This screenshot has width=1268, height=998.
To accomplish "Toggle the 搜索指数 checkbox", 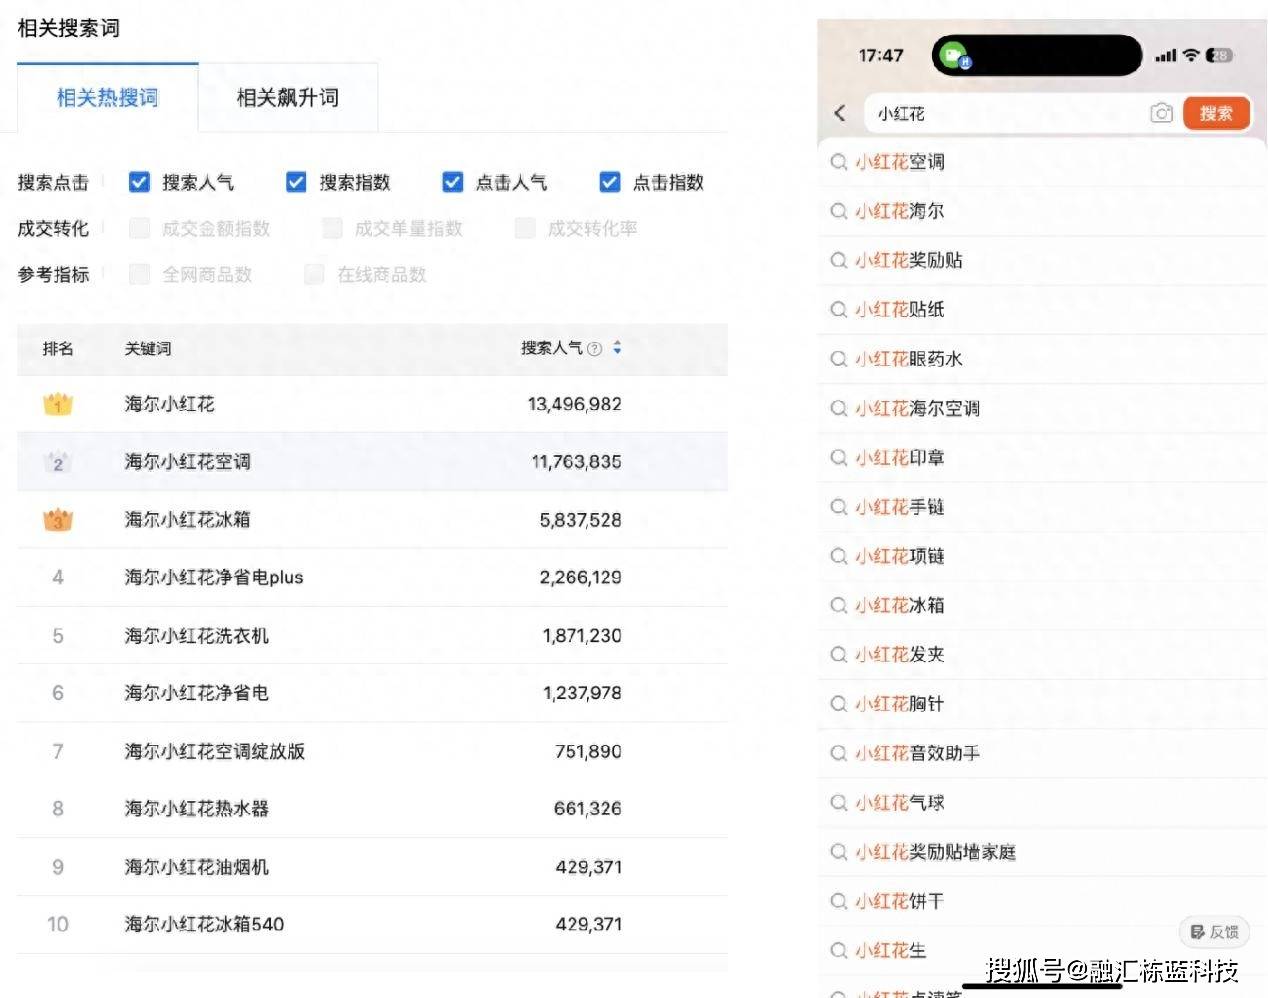I will [296, 182].
